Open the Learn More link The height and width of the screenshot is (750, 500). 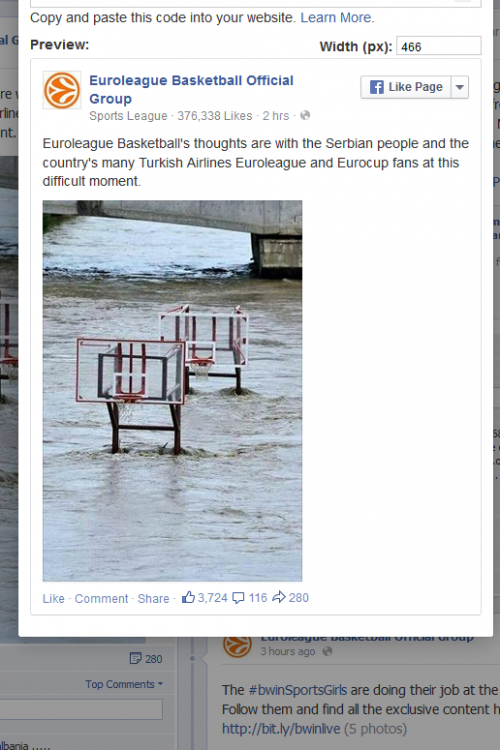pyautogui.click(x=337, y=18)
